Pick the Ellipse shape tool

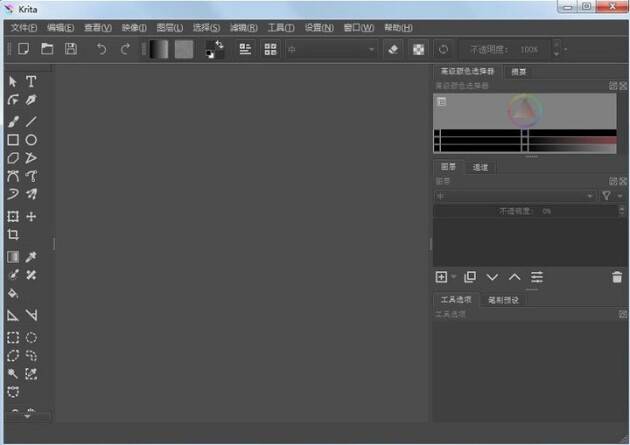(31, 140)
